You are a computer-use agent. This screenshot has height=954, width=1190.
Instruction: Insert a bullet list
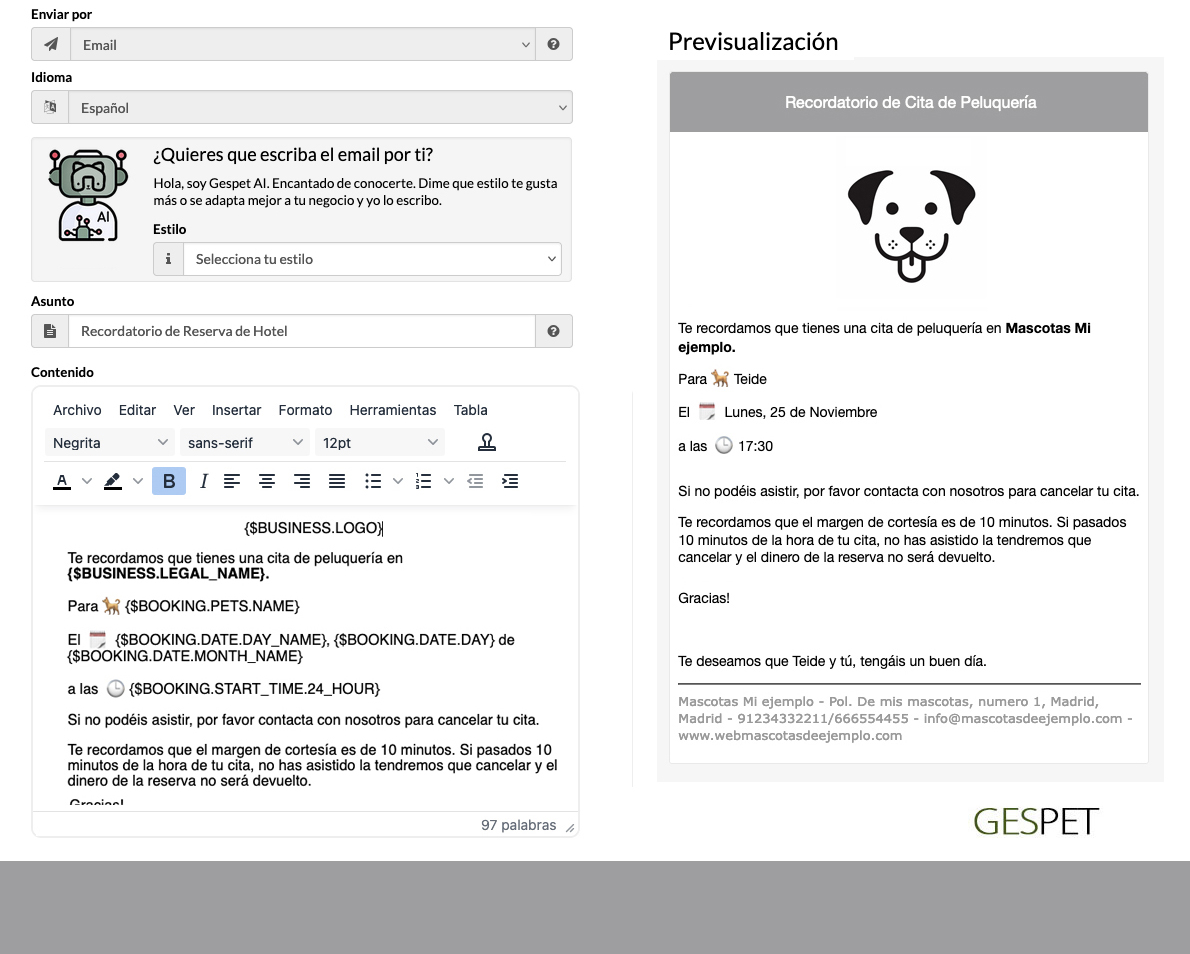click(x=373, y=481)
